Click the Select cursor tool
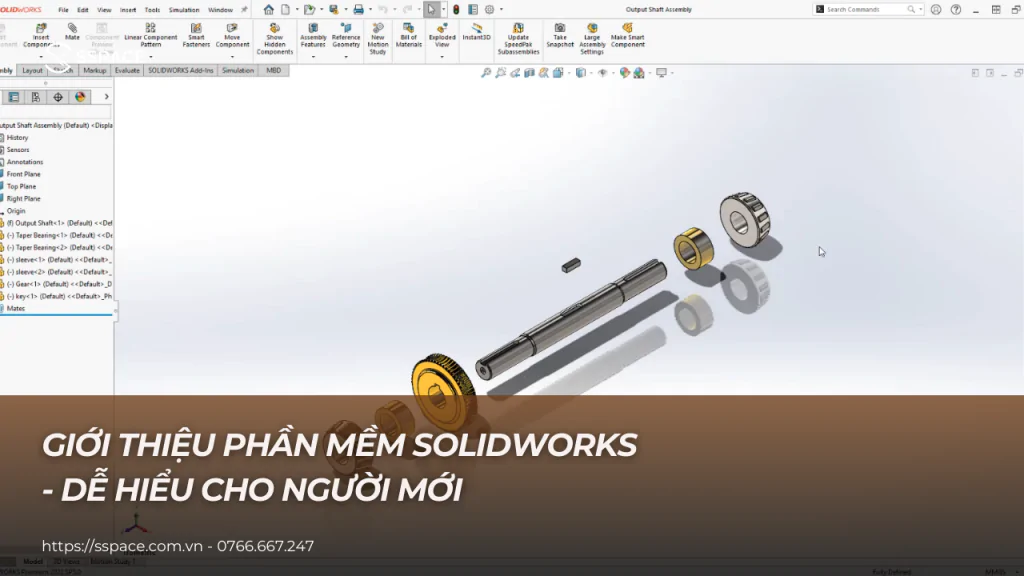 click(431, 10)
